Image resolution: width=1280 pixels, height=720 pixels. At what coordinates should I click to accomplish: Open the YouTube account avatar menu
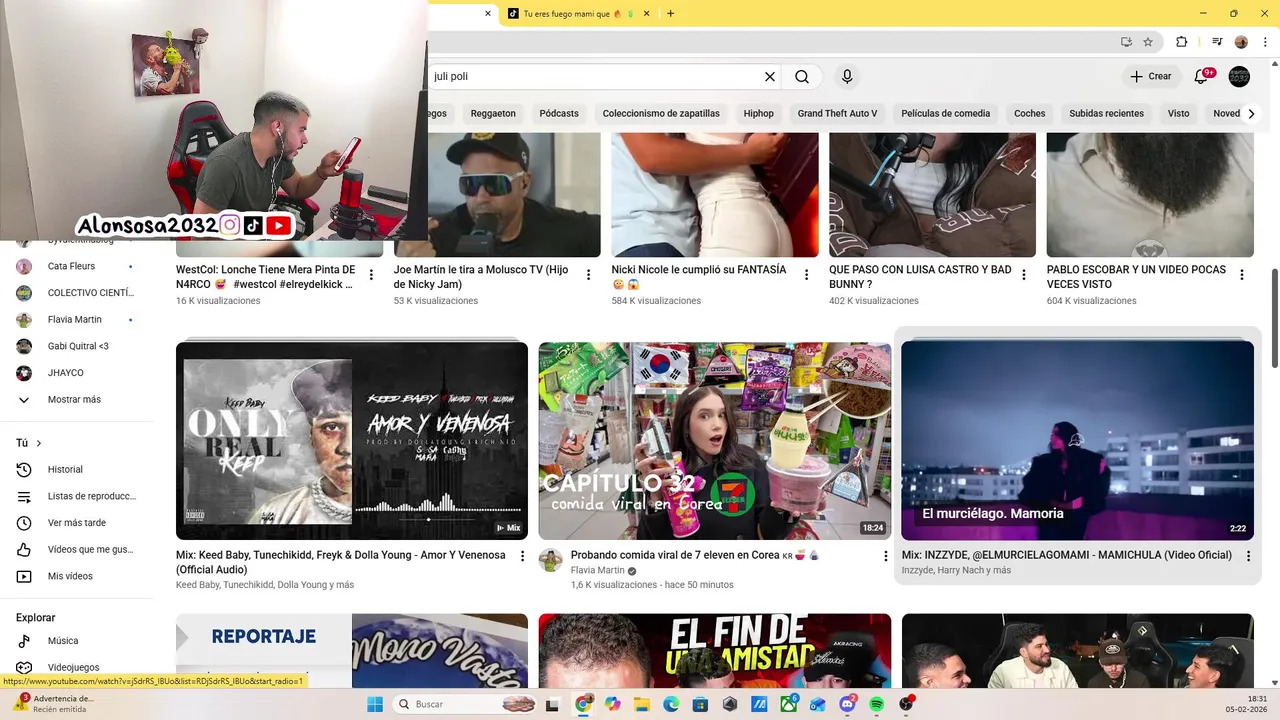[1239, 76]
